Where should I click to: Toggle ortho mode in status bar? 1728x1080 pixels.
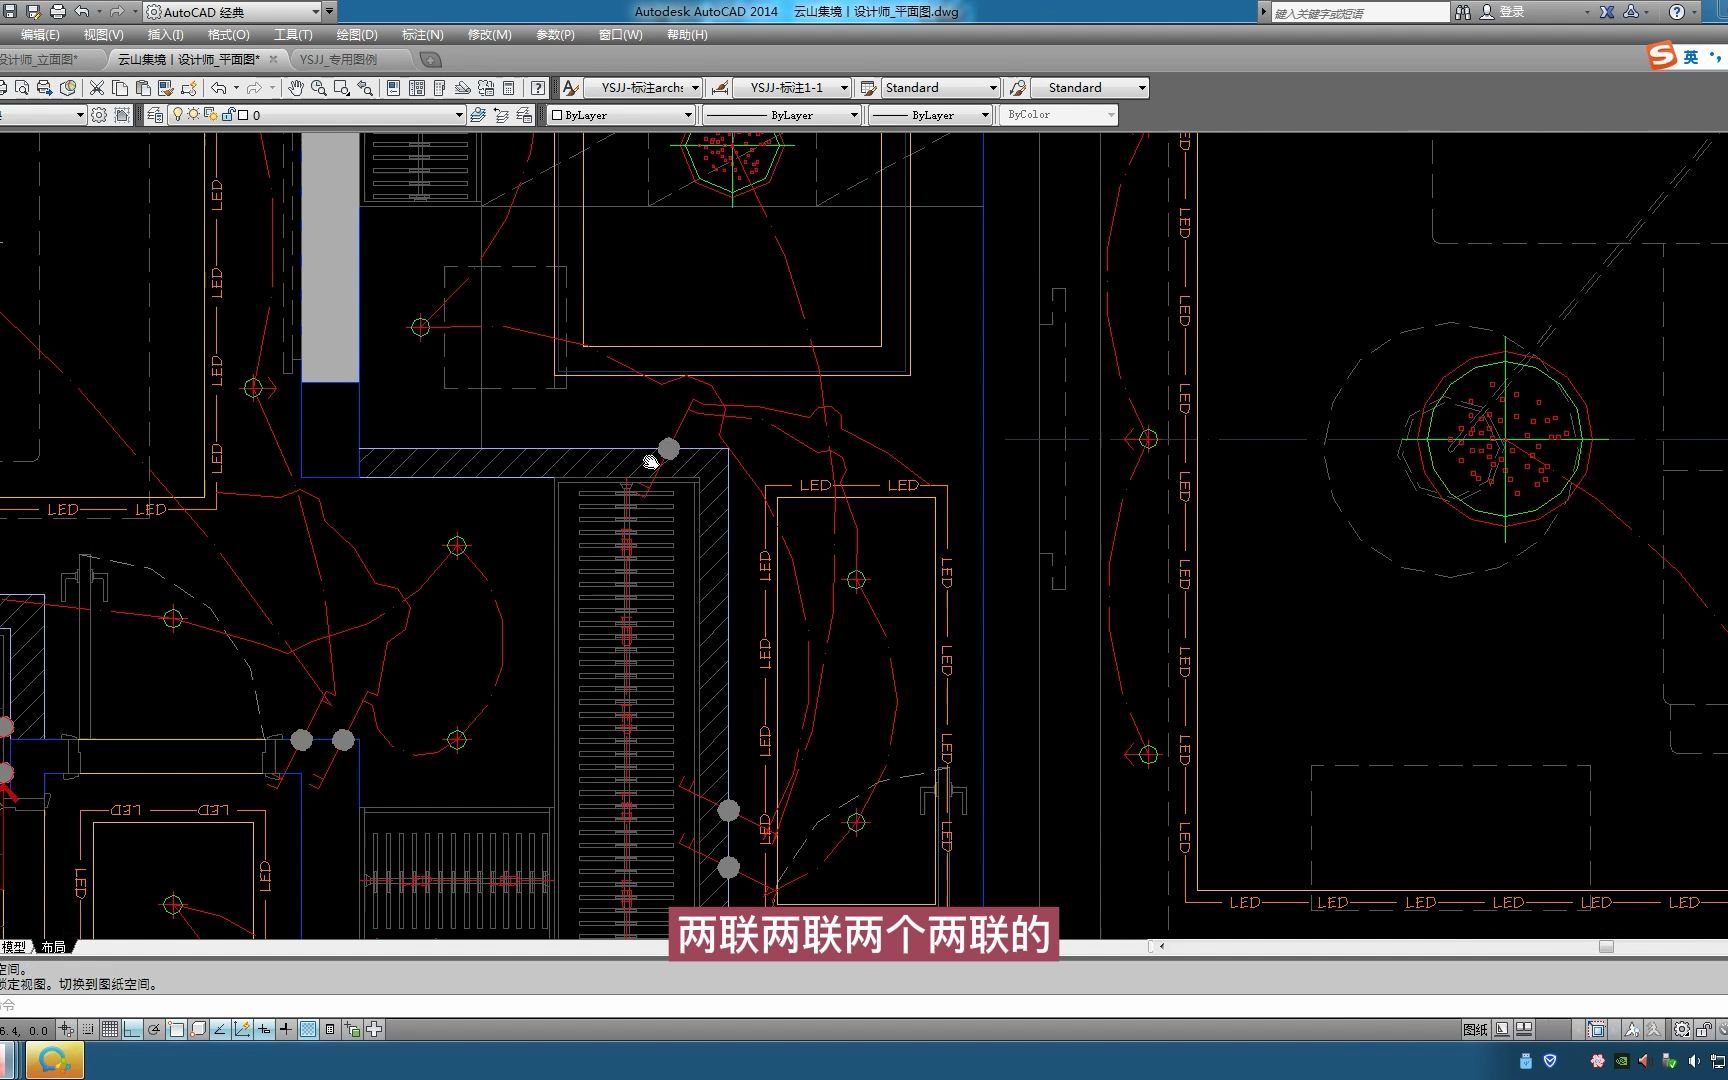132,1029
